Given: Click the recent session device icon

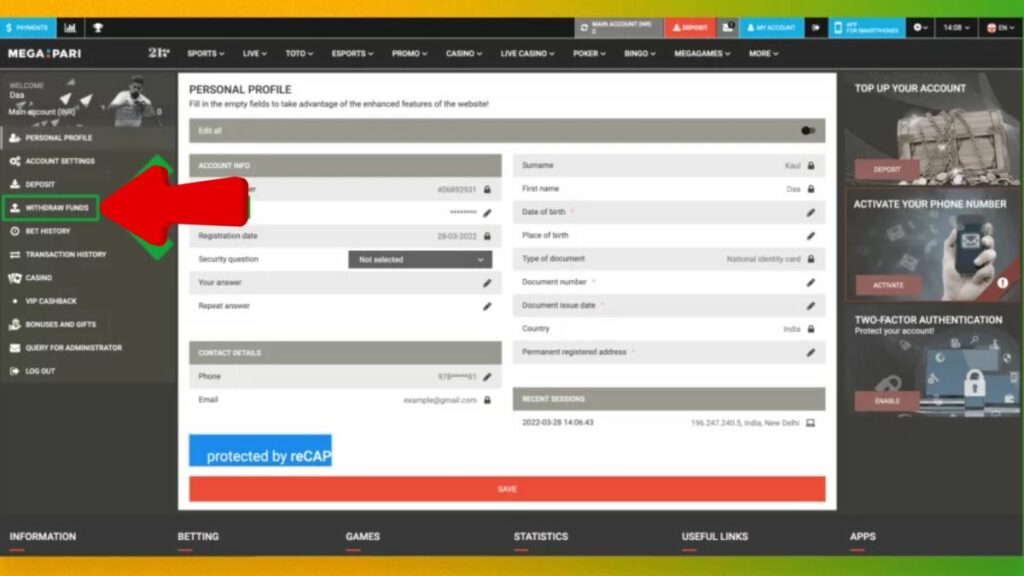Looking at the screenshot, I should point(810,423).
